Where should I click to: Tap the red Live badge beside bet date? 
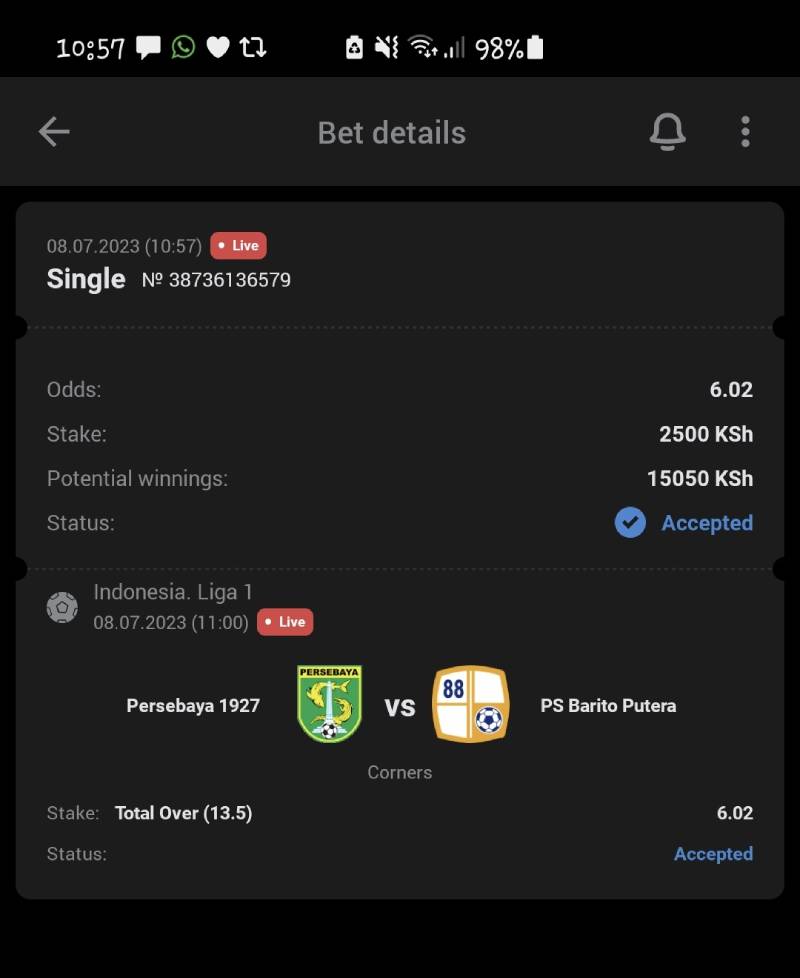tap(238, 246)
